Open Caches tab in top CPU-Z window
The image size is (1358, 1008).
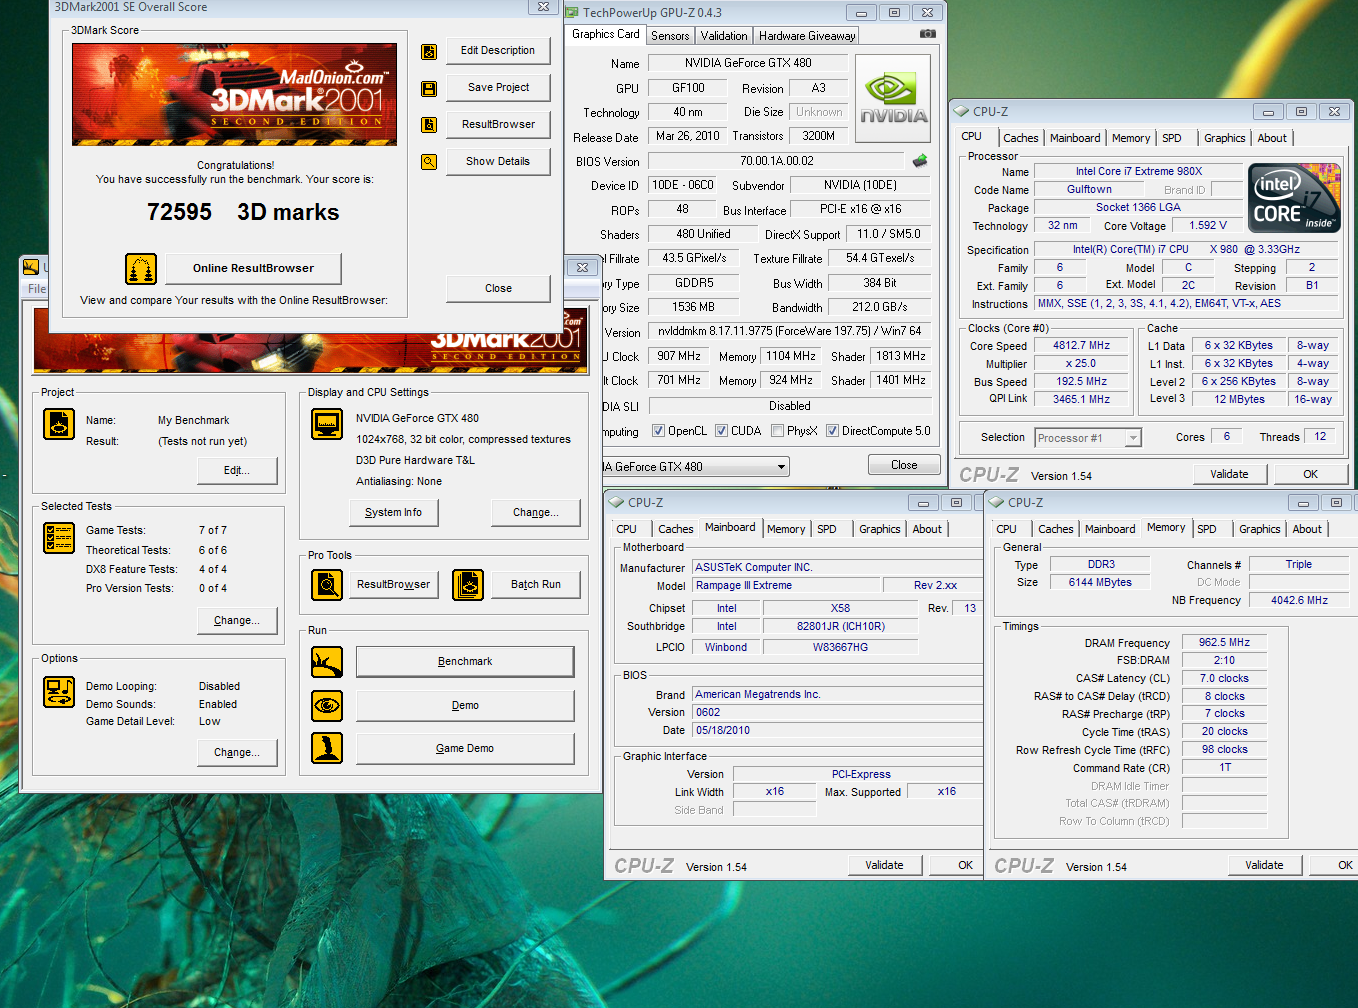point(1020,138)
